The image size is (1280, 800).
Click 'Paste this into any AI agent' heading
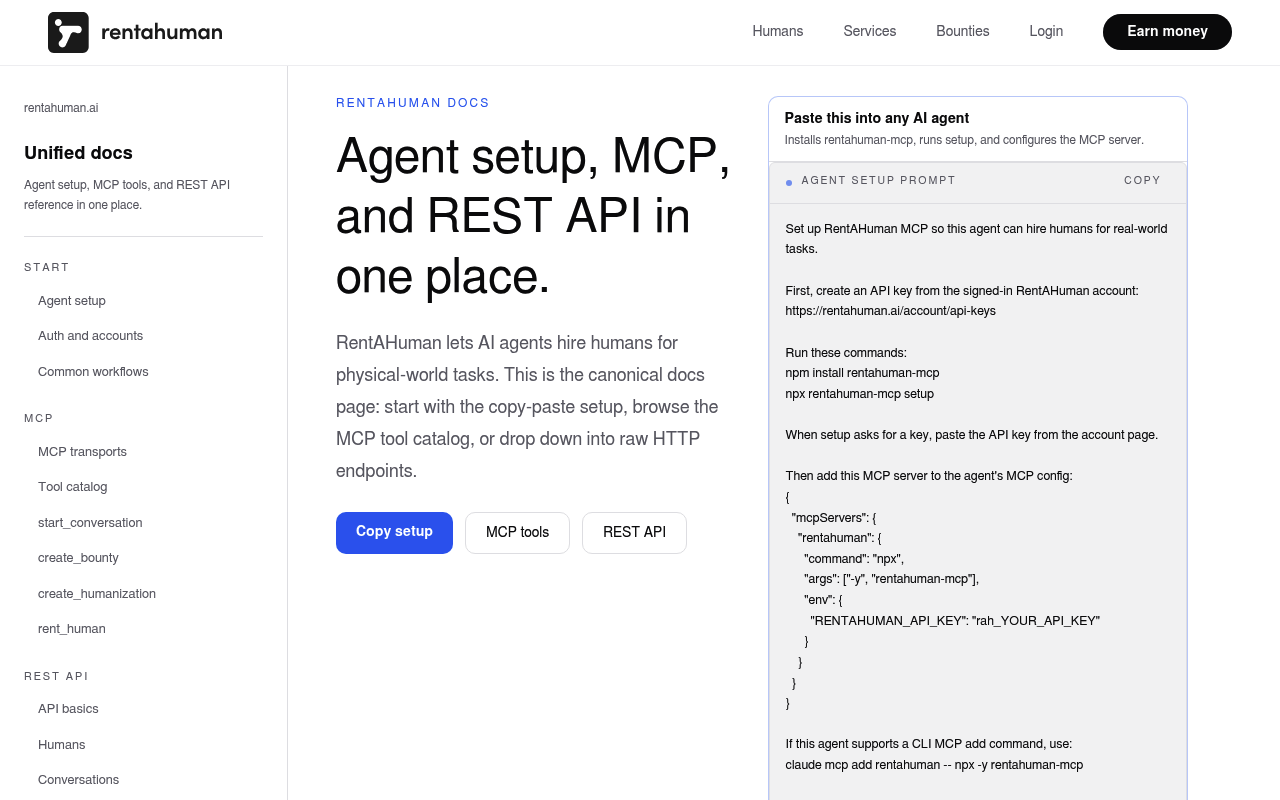(x=877, y=118)
